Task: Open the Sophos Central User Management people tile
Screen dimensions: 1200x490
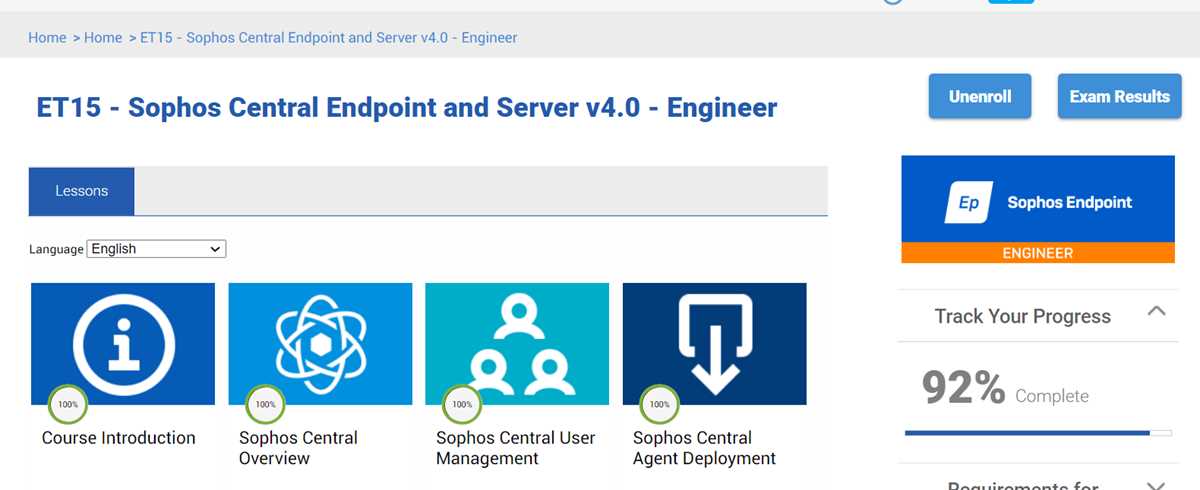Action: [517, 344]
